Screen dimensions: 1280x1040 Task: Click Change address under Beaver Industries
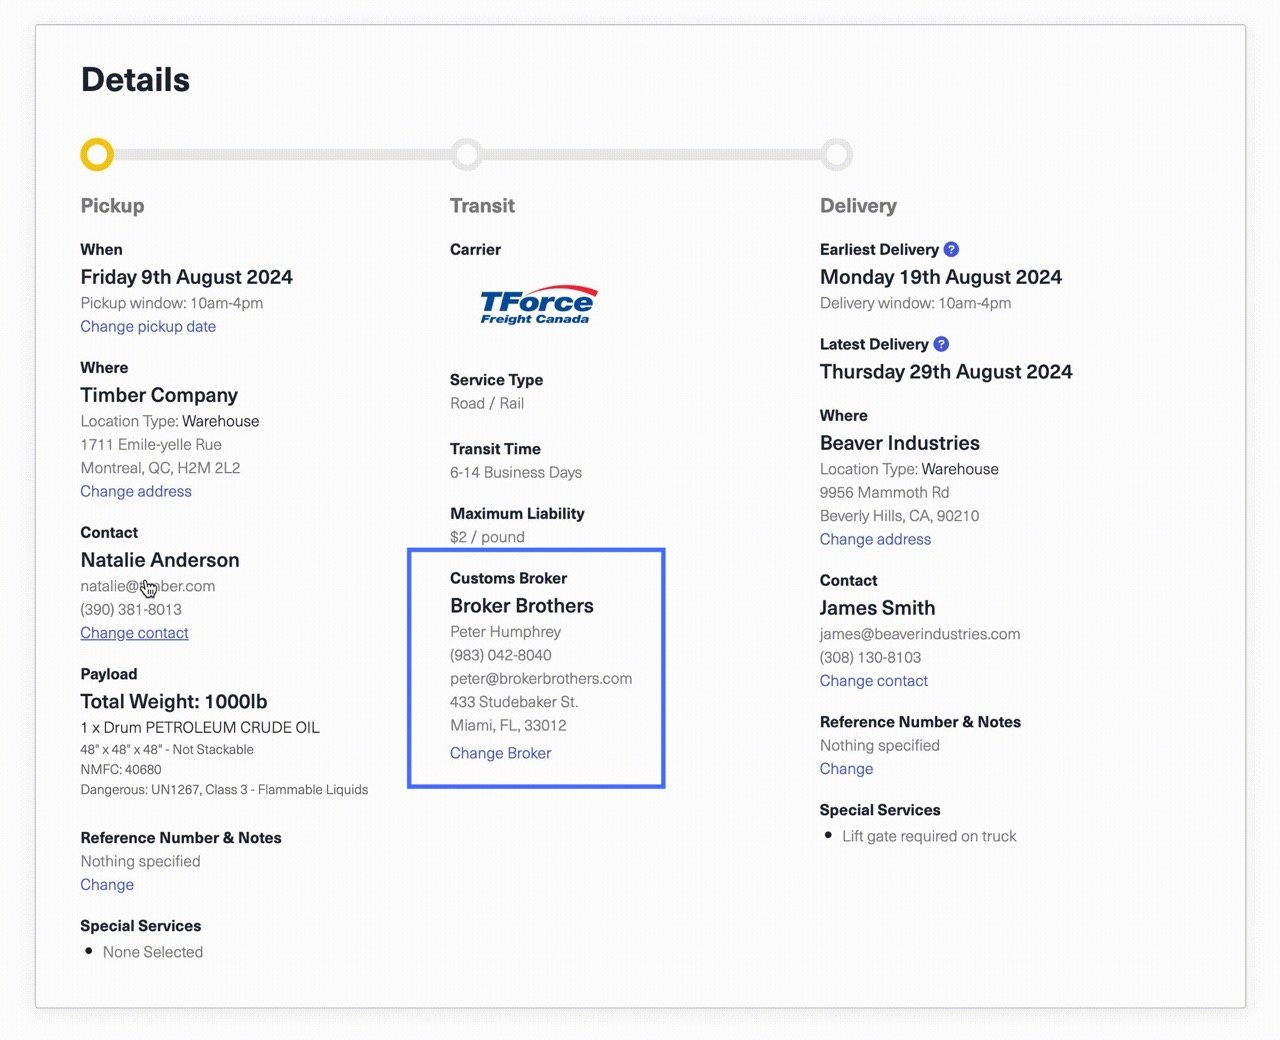pos(875,540)
